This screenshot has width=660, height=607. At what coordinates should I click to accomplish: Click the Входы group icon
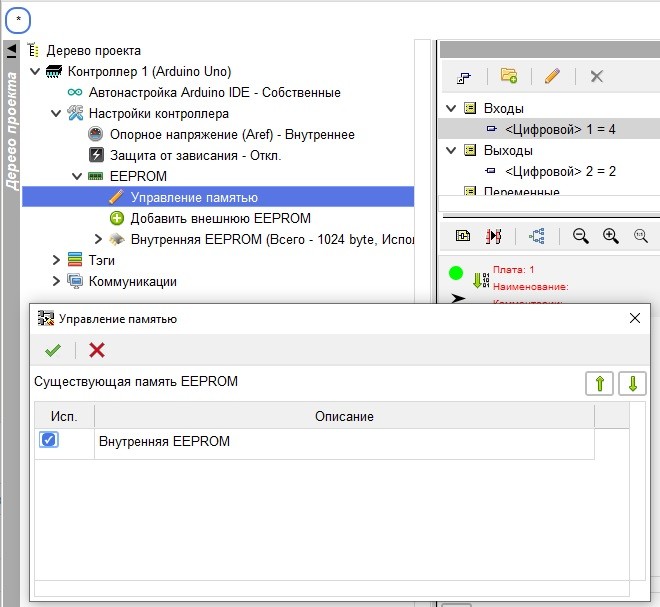470,108
